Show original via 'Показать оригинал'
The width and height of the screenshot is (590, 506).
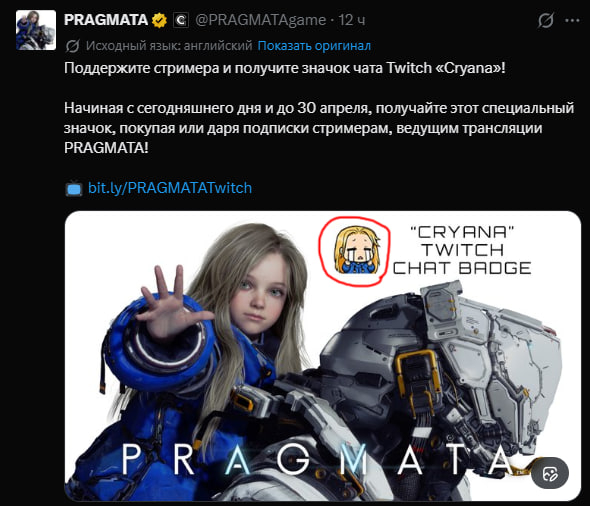coord(314,46)
